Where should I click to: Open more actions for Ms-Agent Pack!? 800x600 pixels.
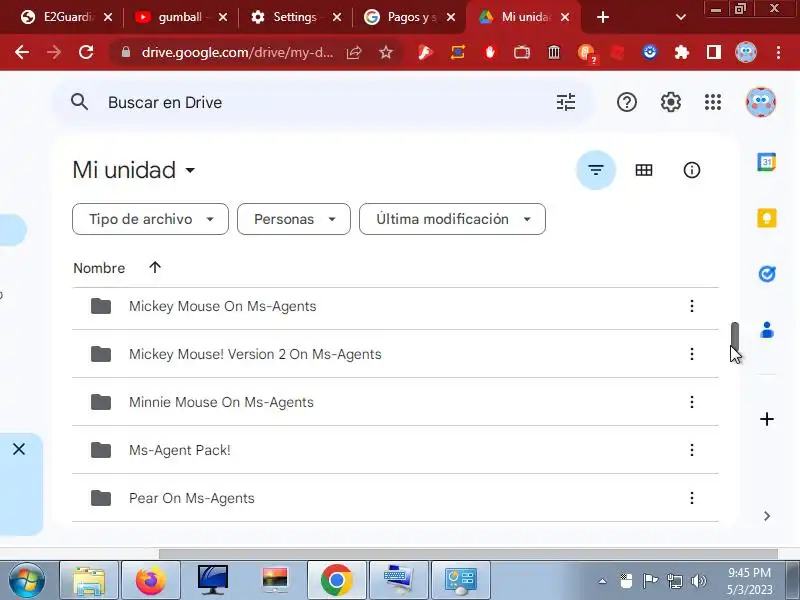pyautogui.click(x=691, y=450)
